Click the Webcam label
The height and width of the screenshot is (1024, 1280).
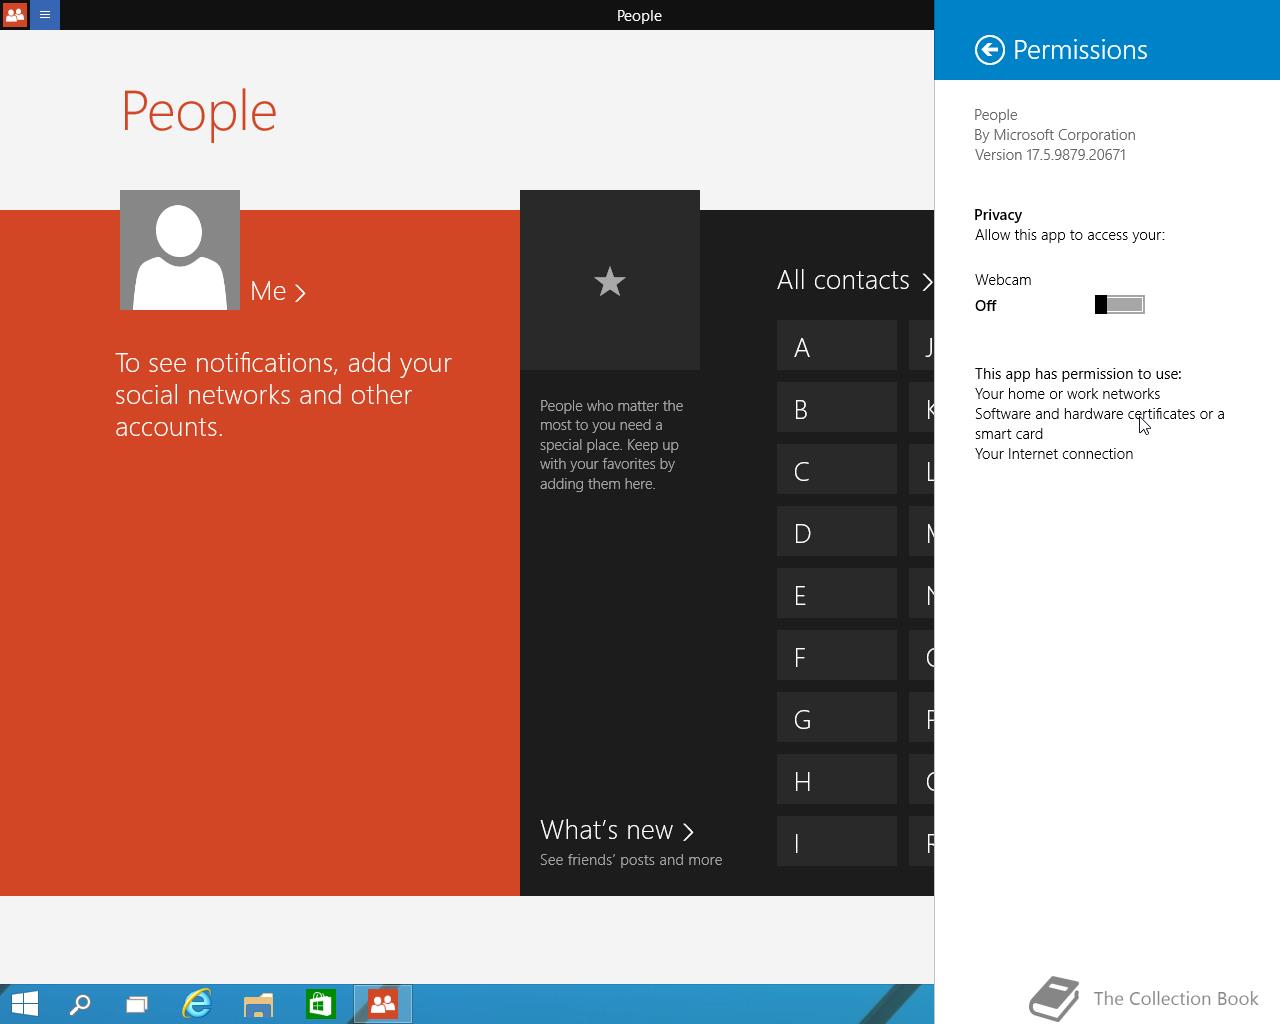[x=1003, y=280]
